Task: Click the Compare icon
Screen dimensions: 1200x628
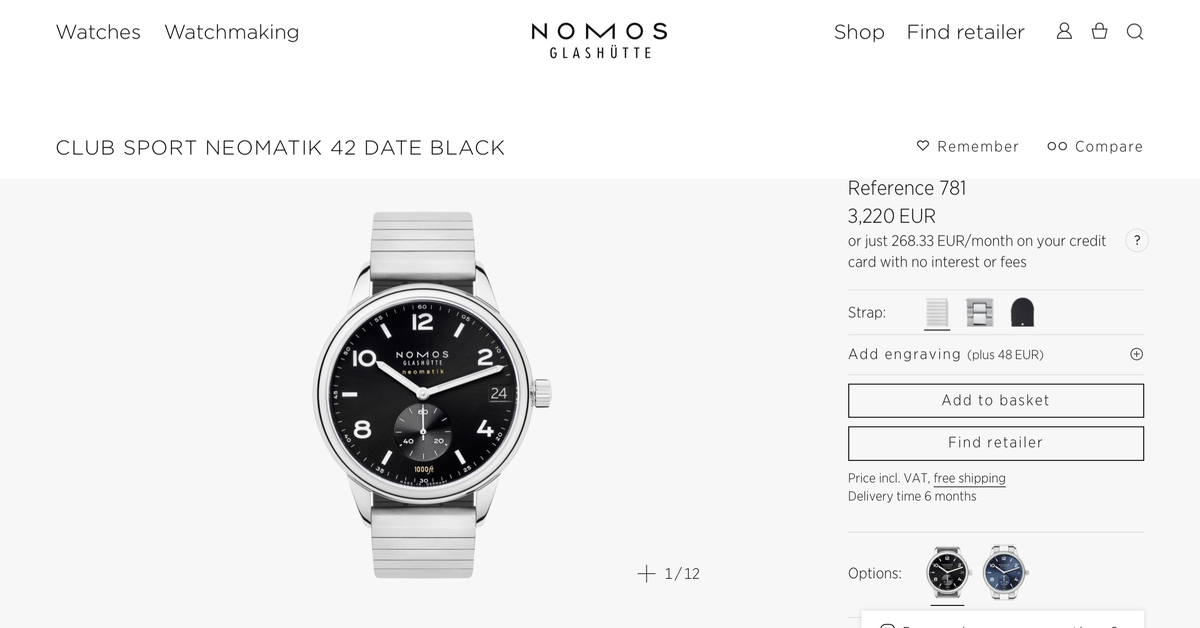Action: tap(1057, 146)
